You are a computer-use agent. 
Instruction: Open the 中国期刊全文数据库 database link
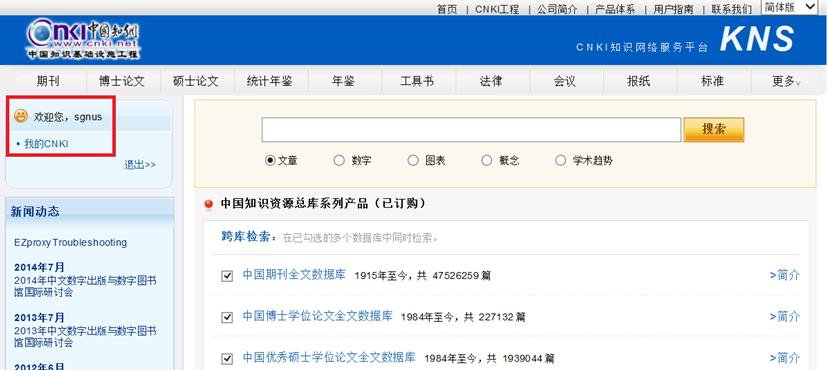pos(294,274)
